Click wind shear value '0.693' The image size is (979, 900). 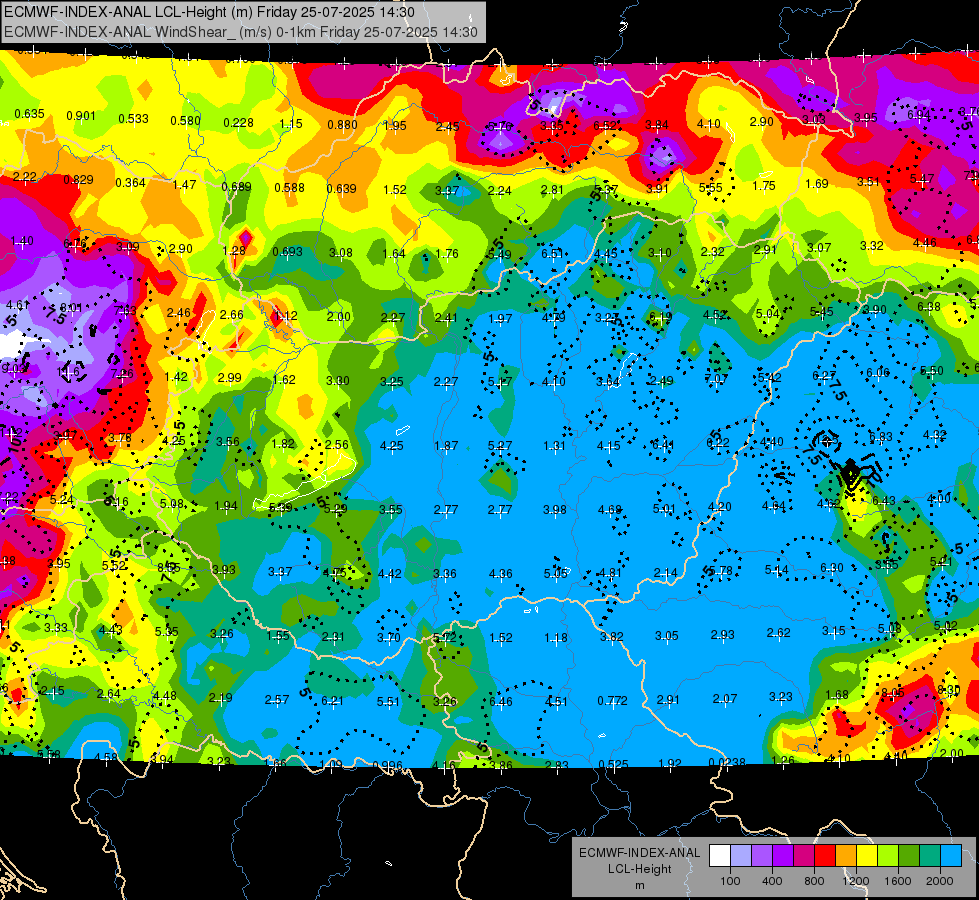pyautogui.click(x=287, y=252)
